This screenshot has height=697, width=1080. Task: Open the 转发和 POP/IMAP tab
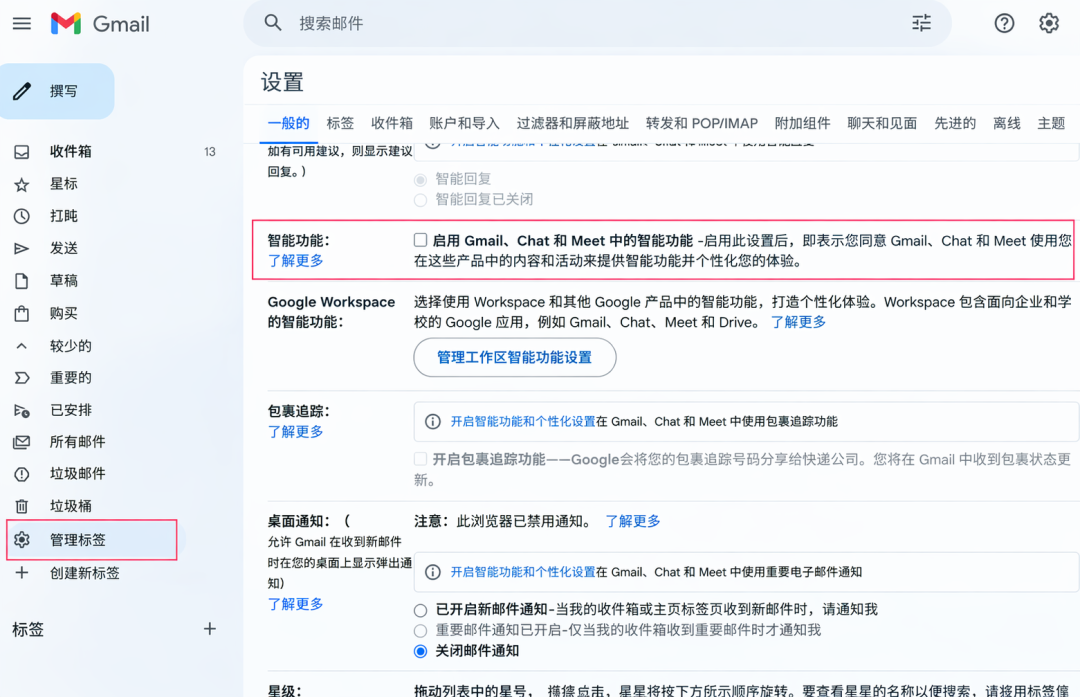(x=702, y=123)
